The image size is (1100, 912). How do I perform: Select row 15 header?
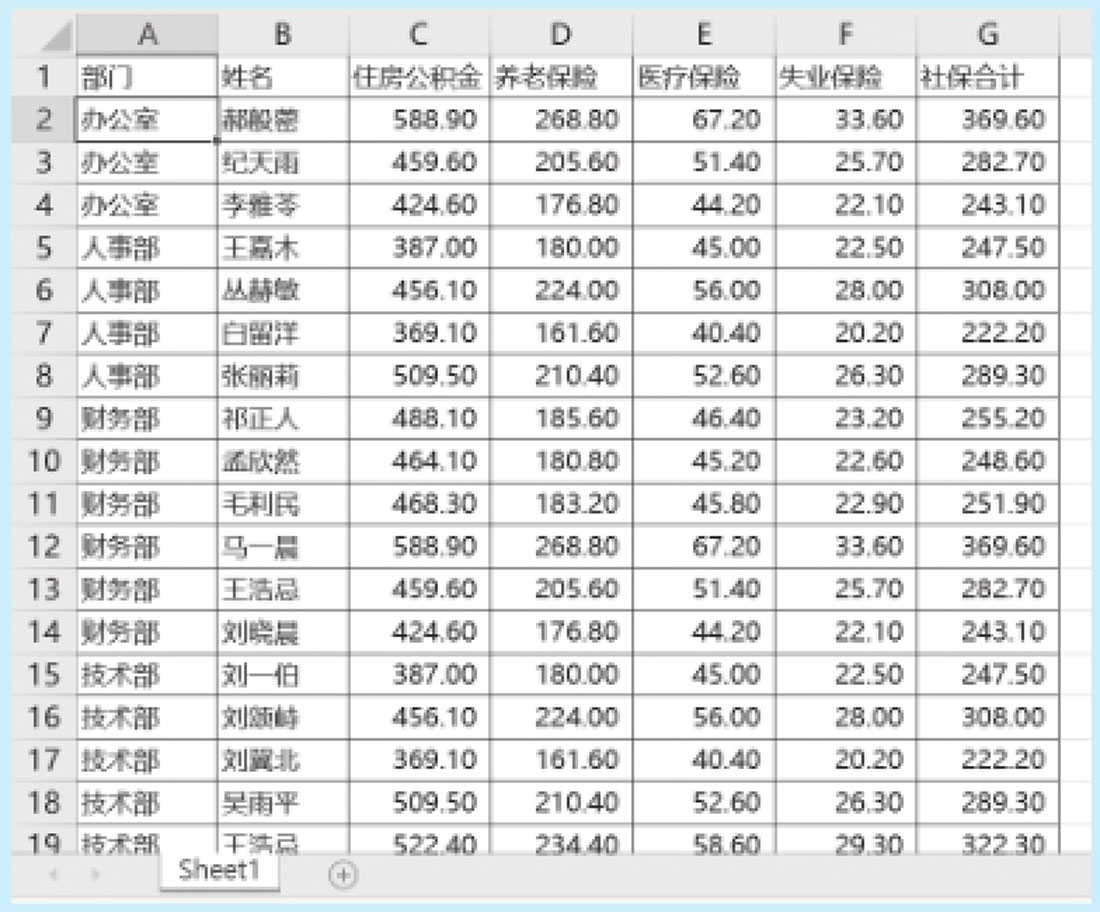click(x=43, y=674)
